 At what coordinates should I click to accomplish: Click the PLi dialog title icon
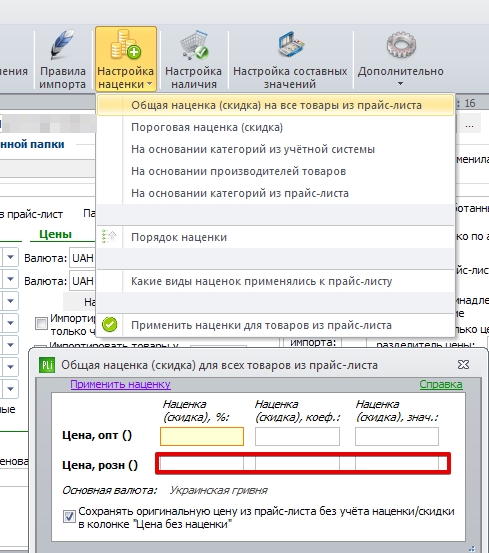click(x=47, y=365)
